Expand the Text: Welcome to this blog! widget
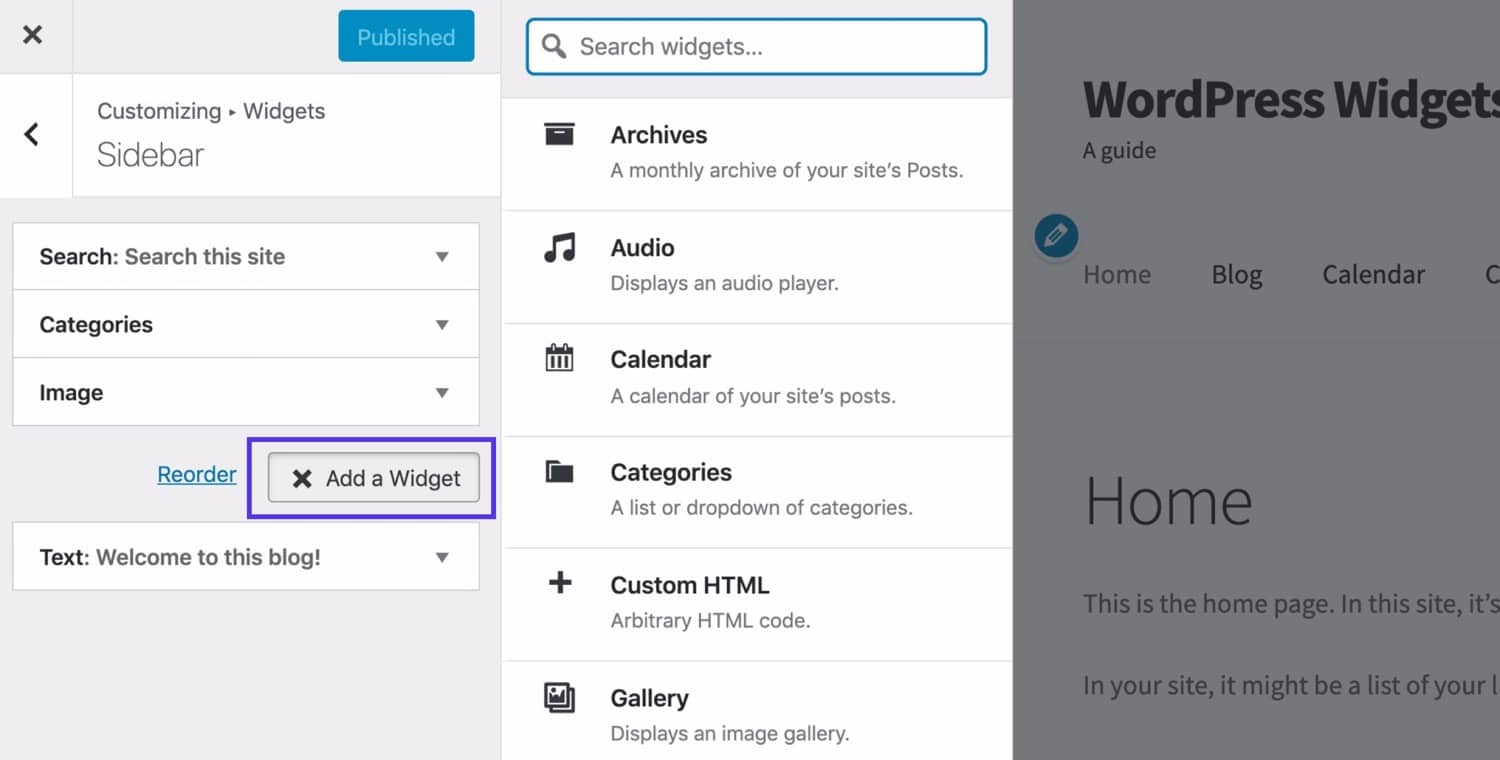The image size is (1500, 760). [442, 557]
